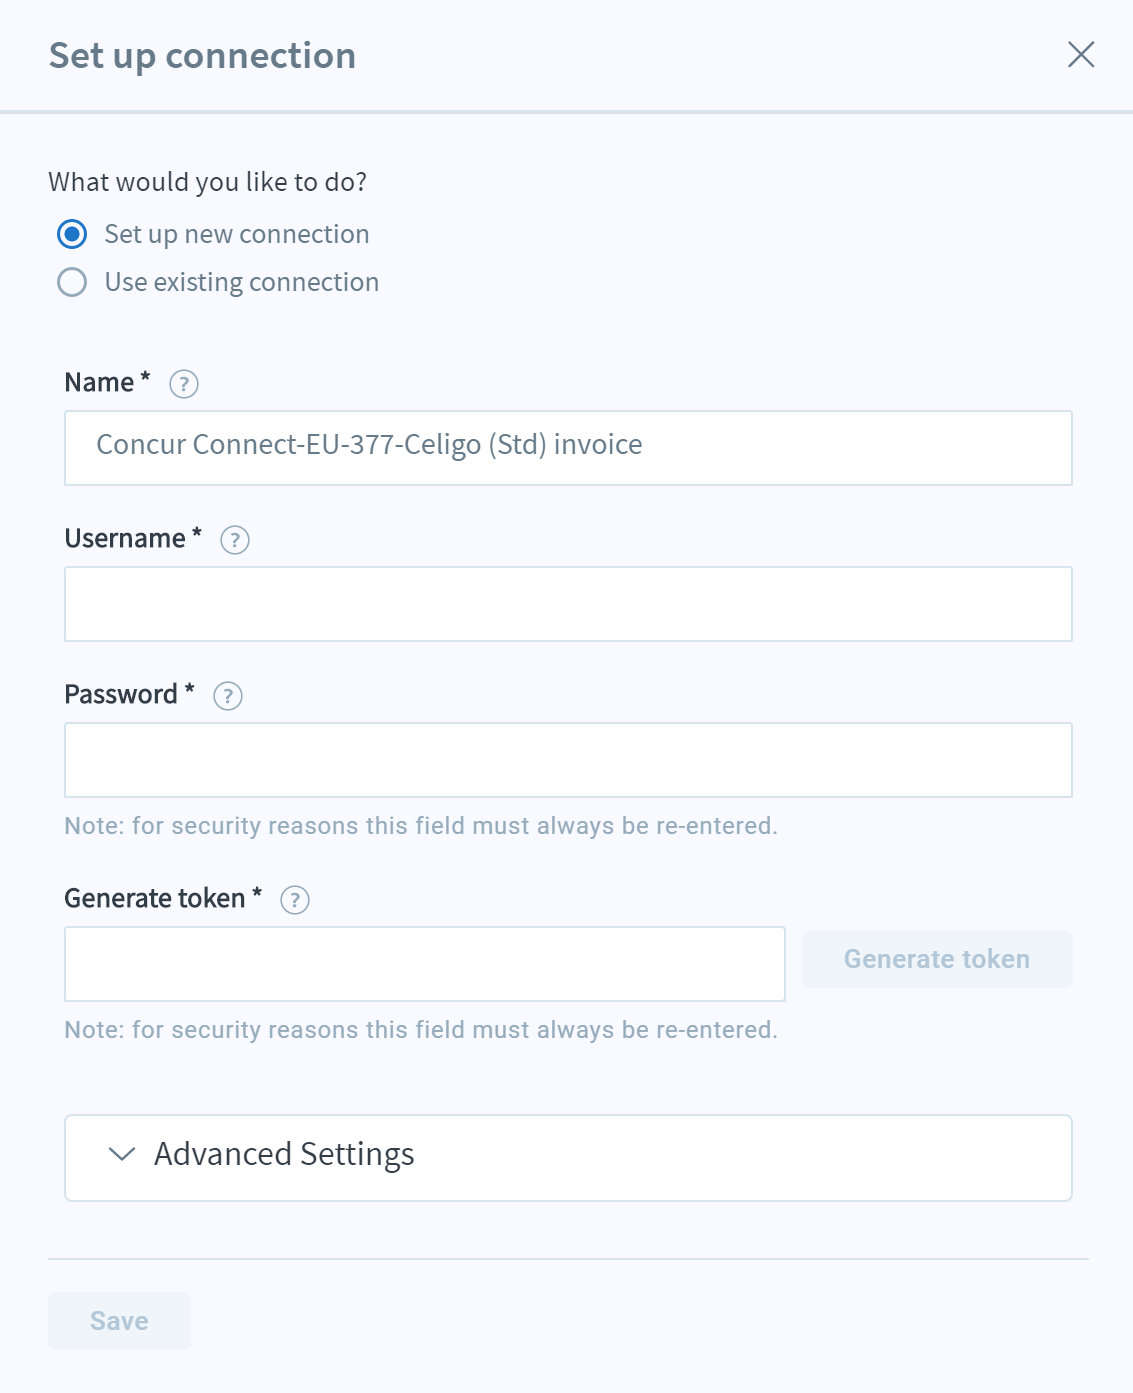This screenshot has width=1133, height=1393.
Task: Click into the Password input box
Action: click(568, 760)
